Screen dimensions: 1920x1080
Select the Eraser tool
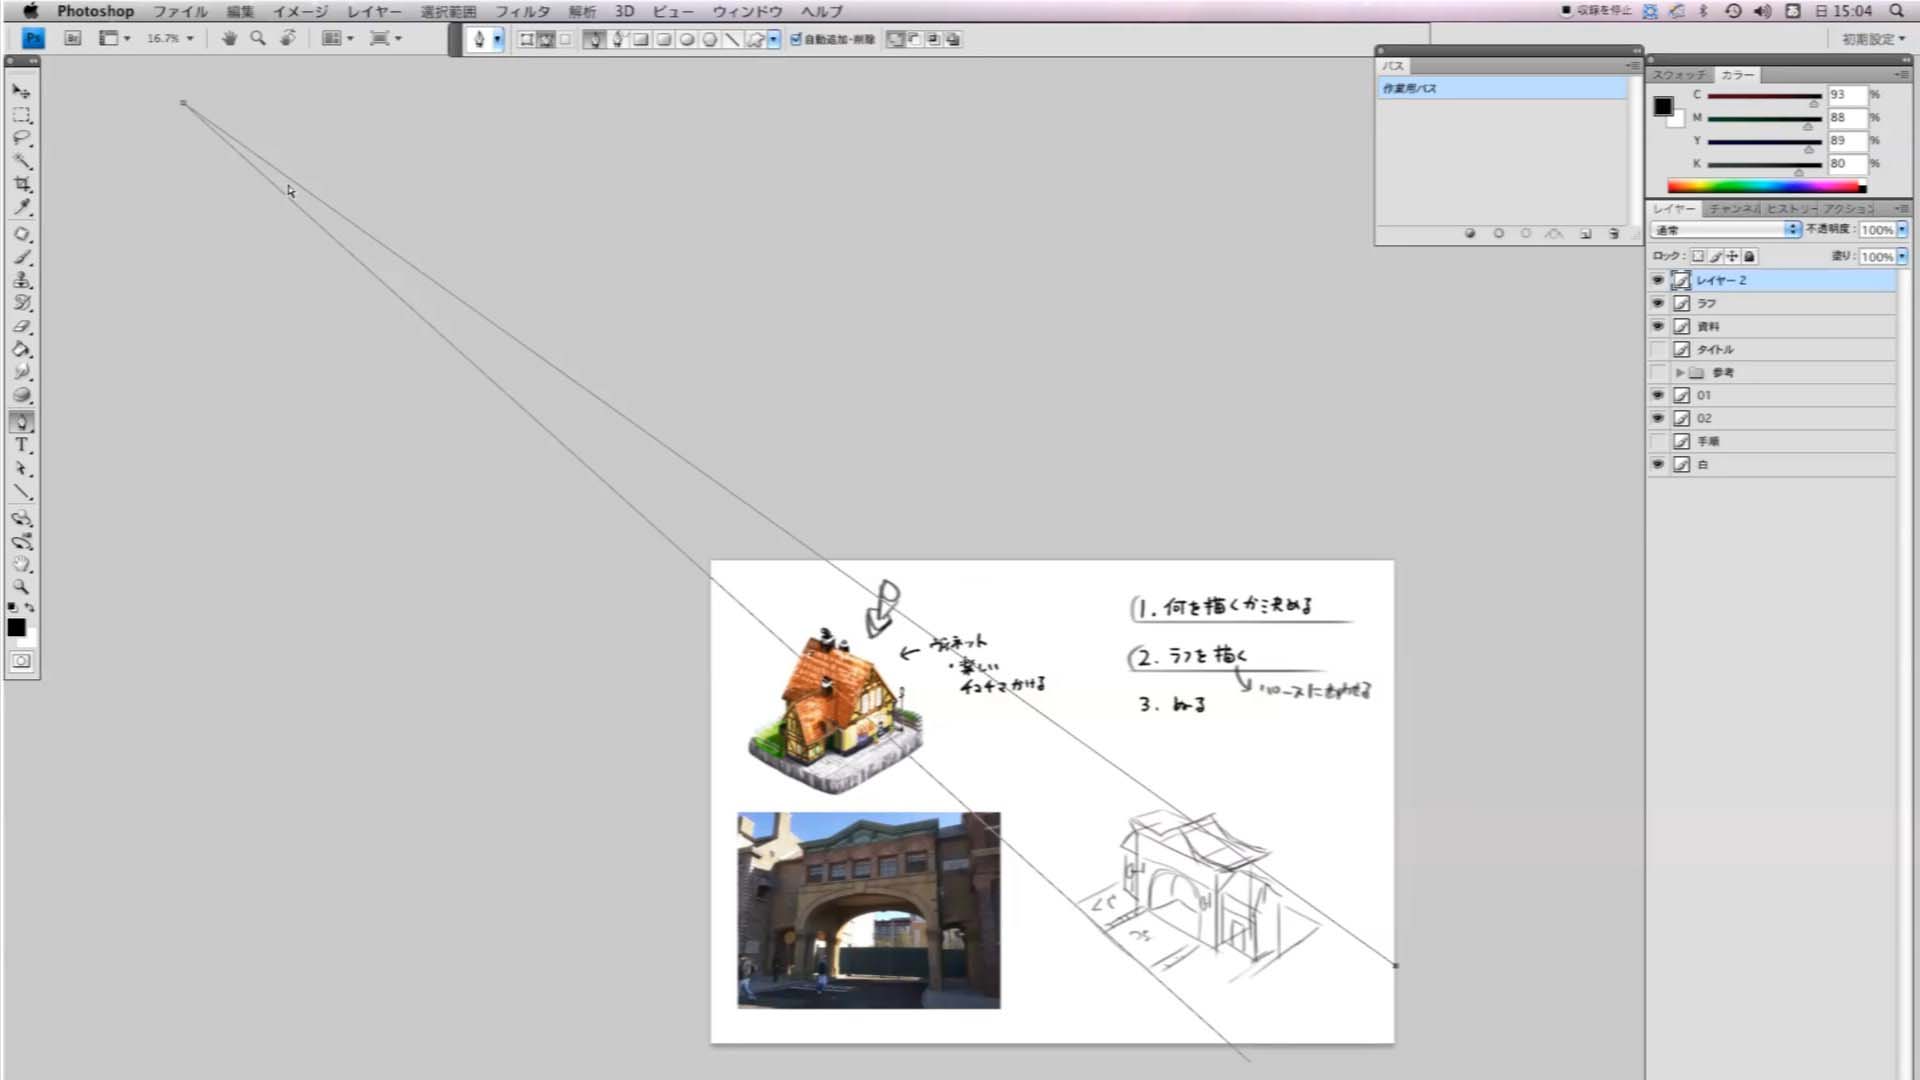[x=21, y=327]
